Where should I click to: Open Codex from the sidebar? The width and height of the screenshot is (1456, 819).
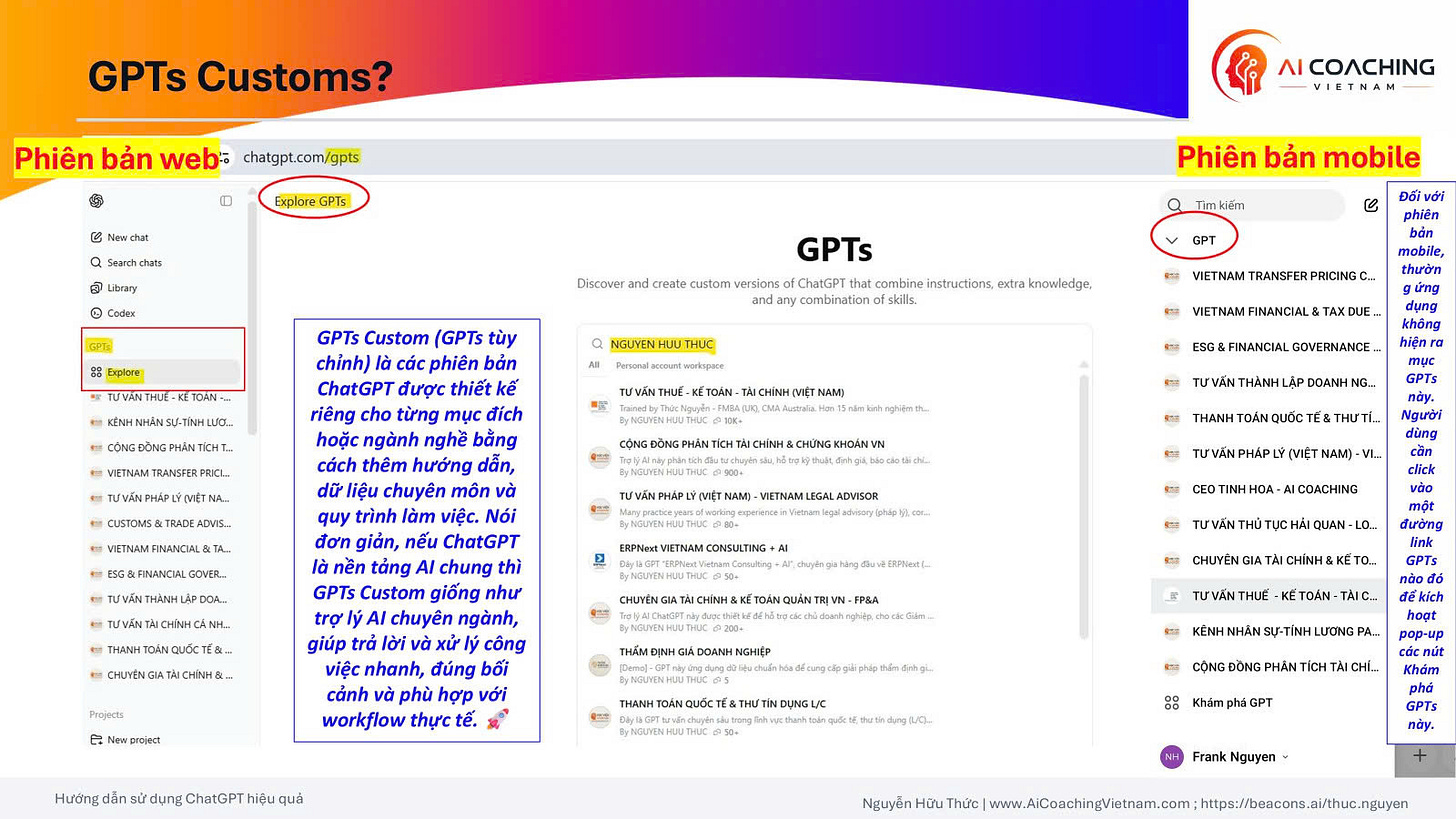point(113,313)
